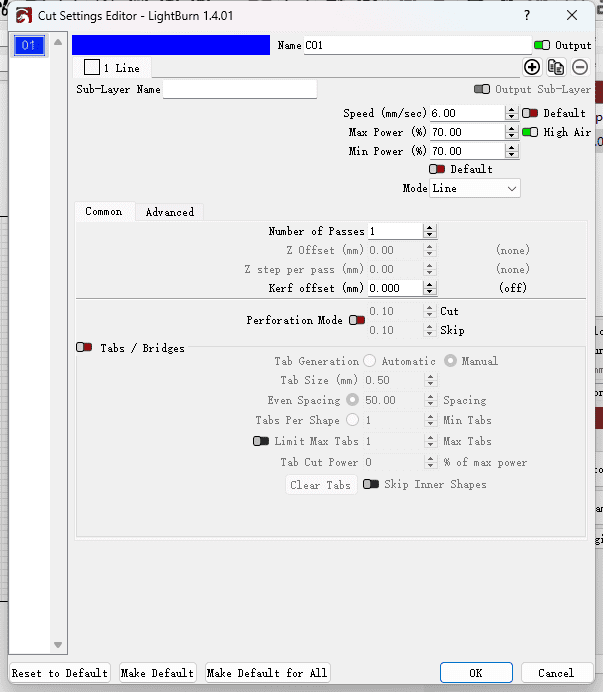This screenshot has height=692, width=603.
Task: Click the Kerf offset value field 0.000
Action: 396,288
